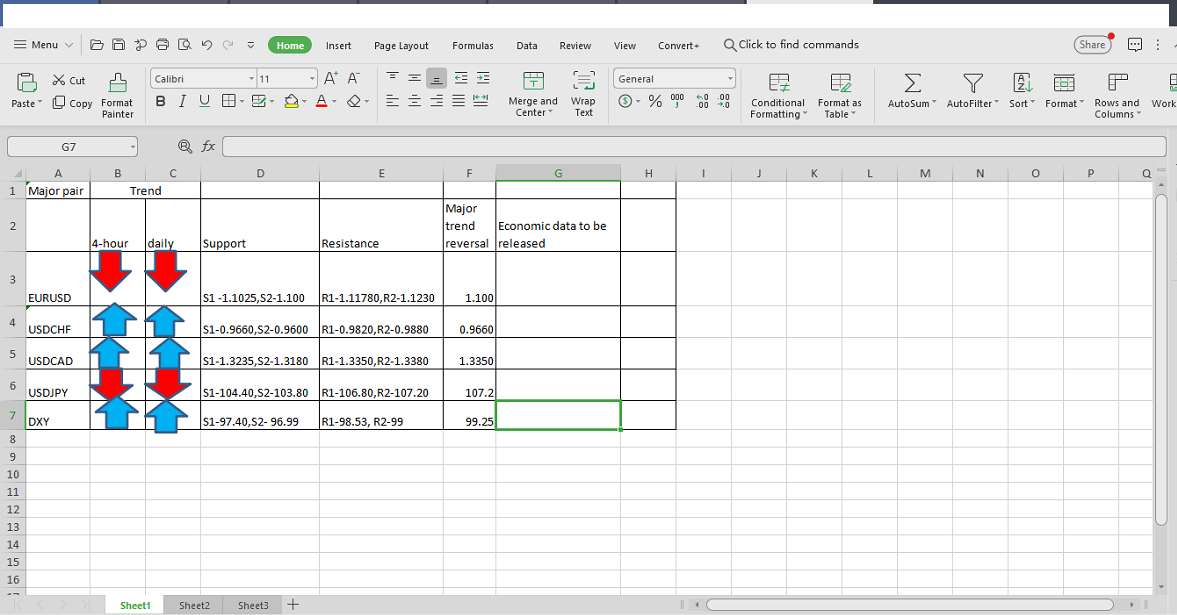Click the Format Painter brush icon
The image size is (1177, 615).
pos(118,83)
